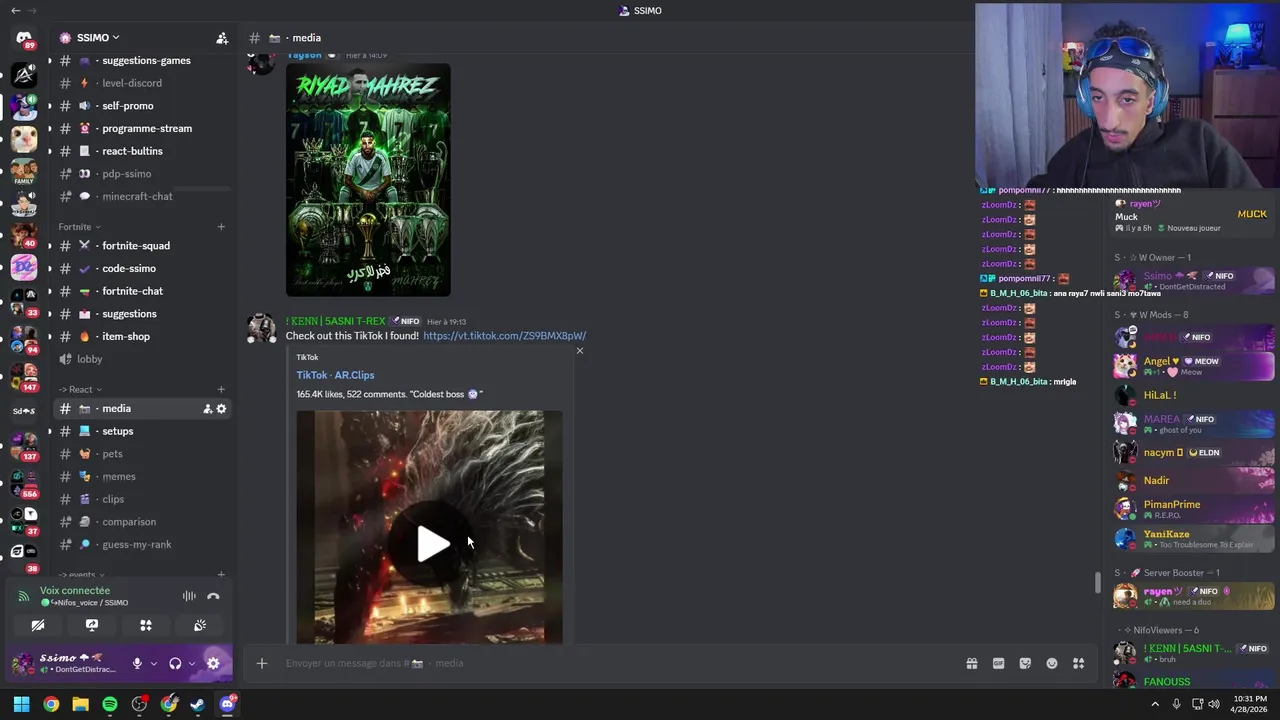Image resolution: width=1280 pixels, height=720 pixels.
Task: Open fortnite-squad channel
Action: pos(142,246)
